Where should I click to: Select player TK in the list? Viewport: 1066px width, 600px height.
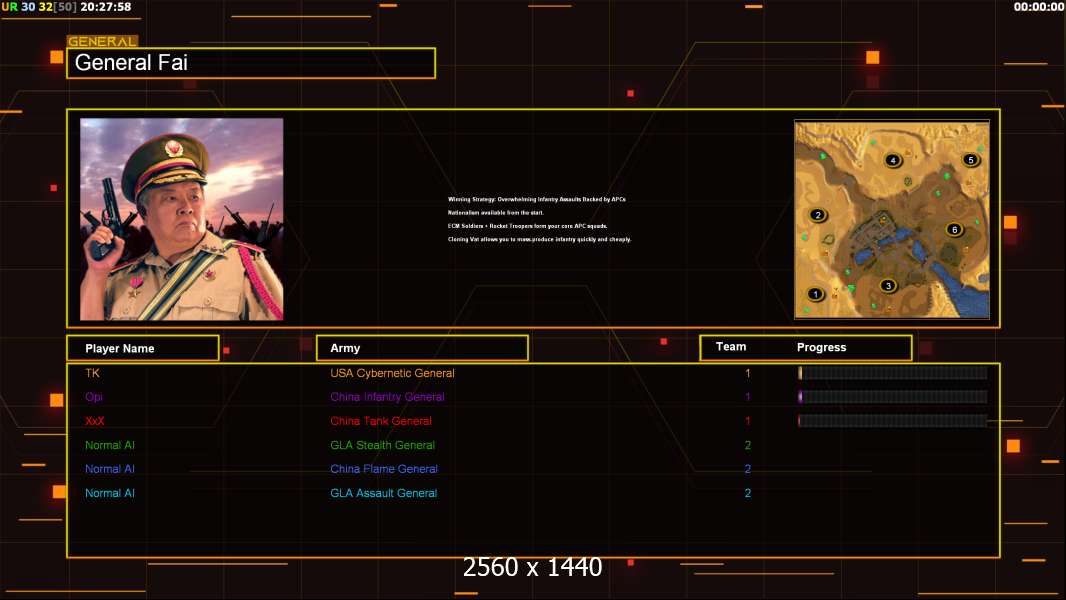pyautogui.click(x=93, y=373)
